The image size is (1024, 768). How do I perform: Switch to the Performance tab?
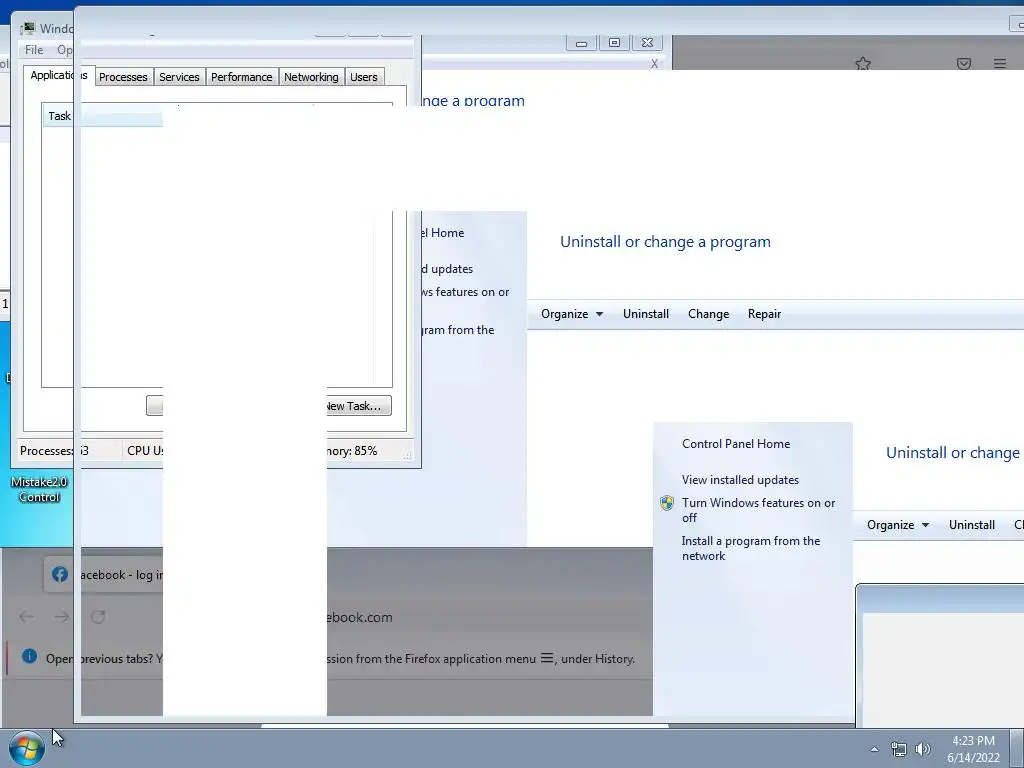[x=242, y=76]
